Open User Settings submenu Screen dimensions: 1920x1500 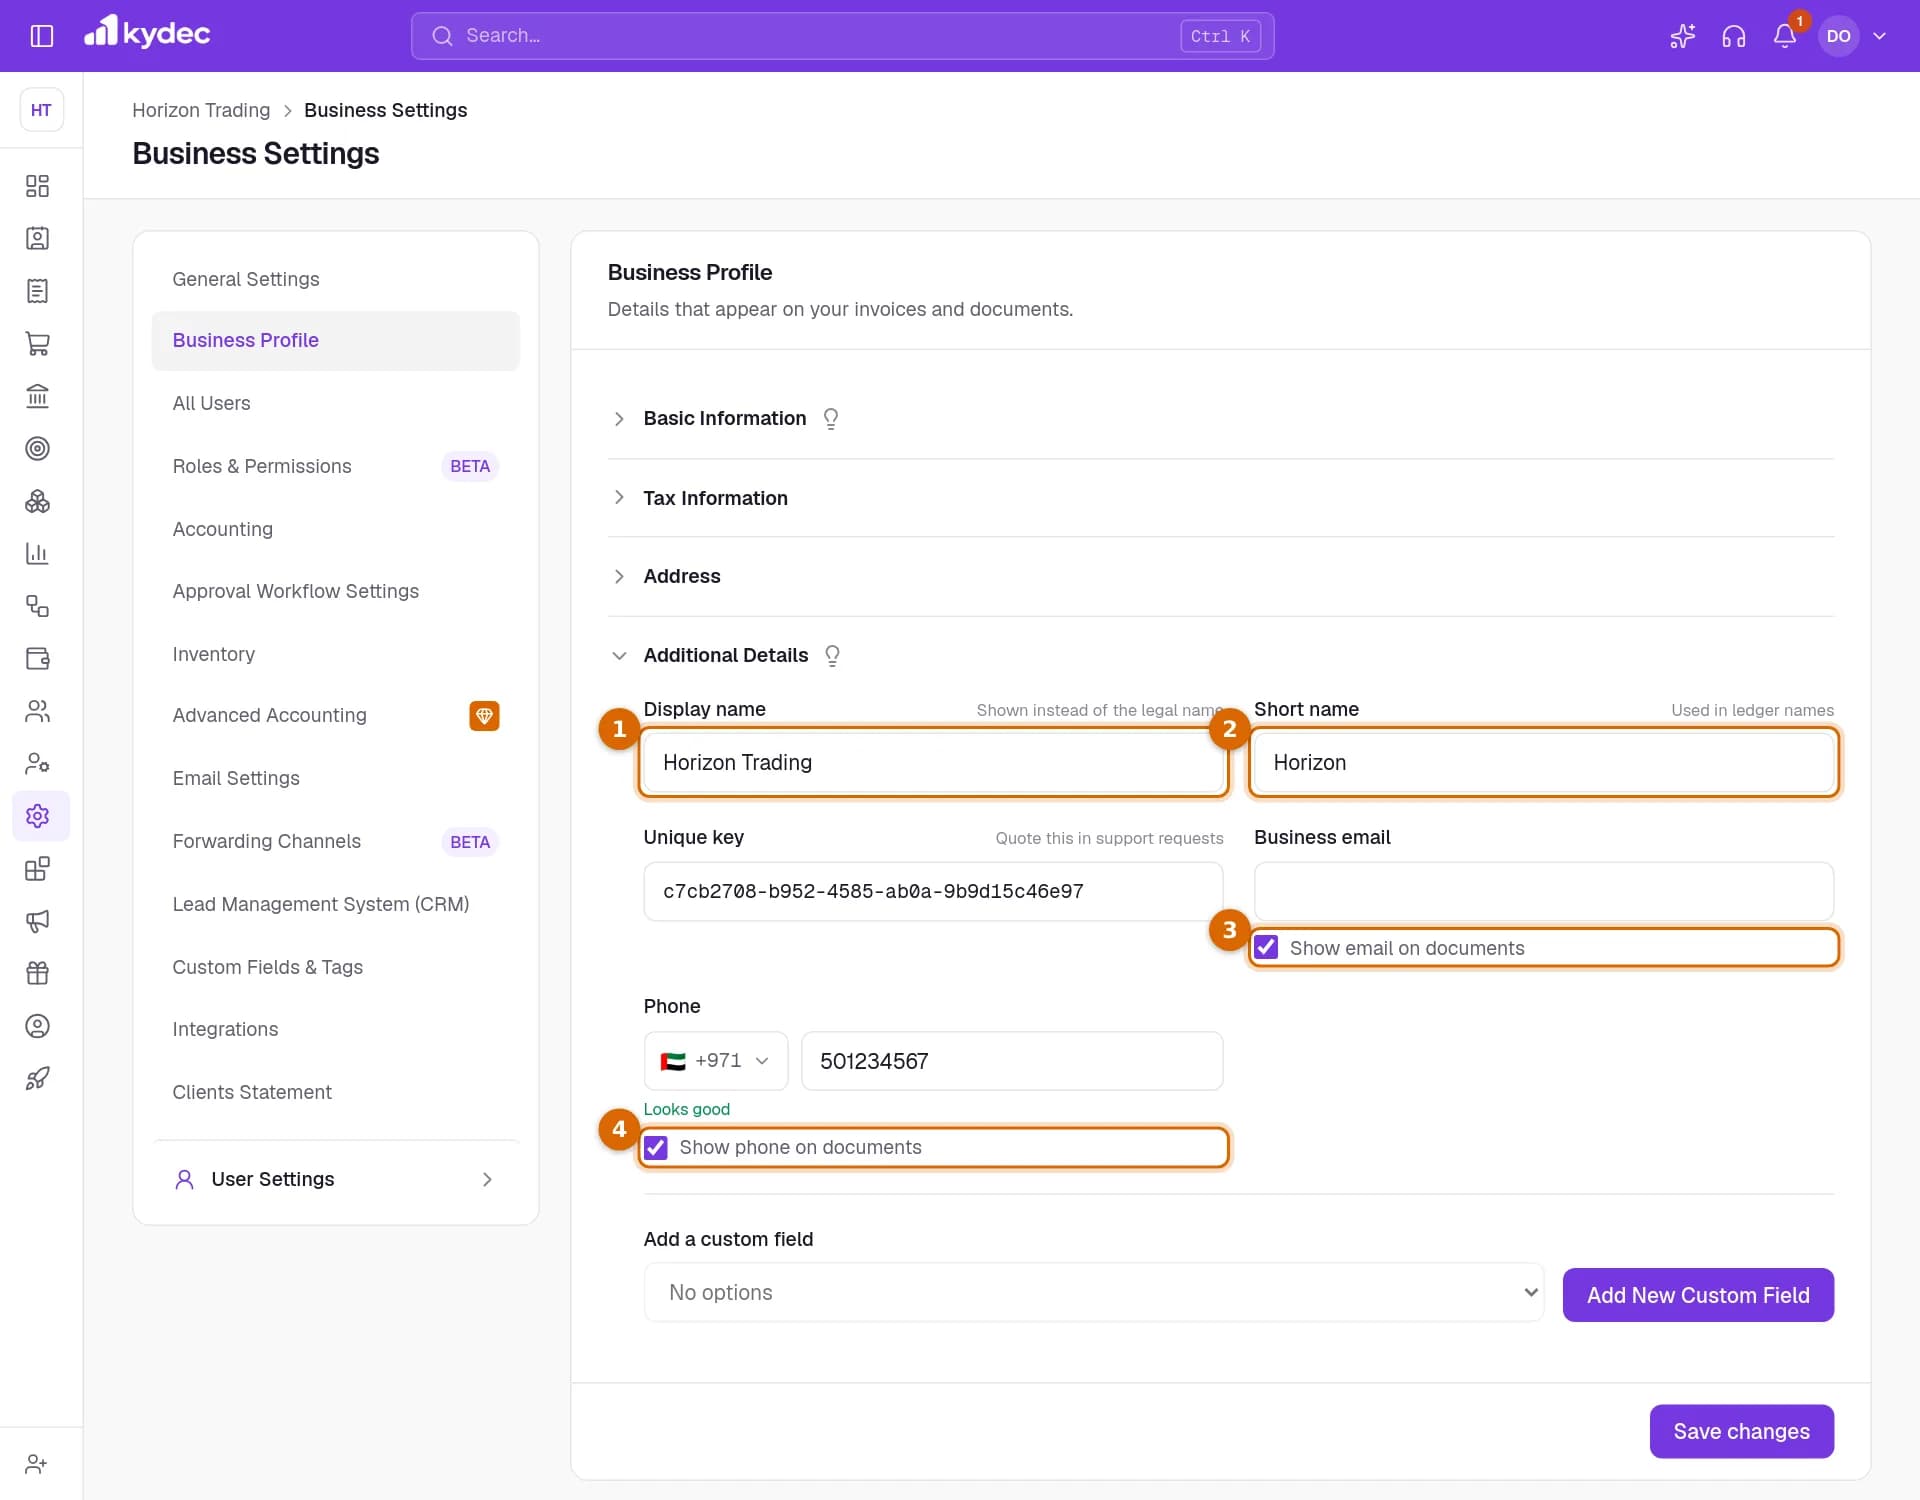click(335, 1180)
